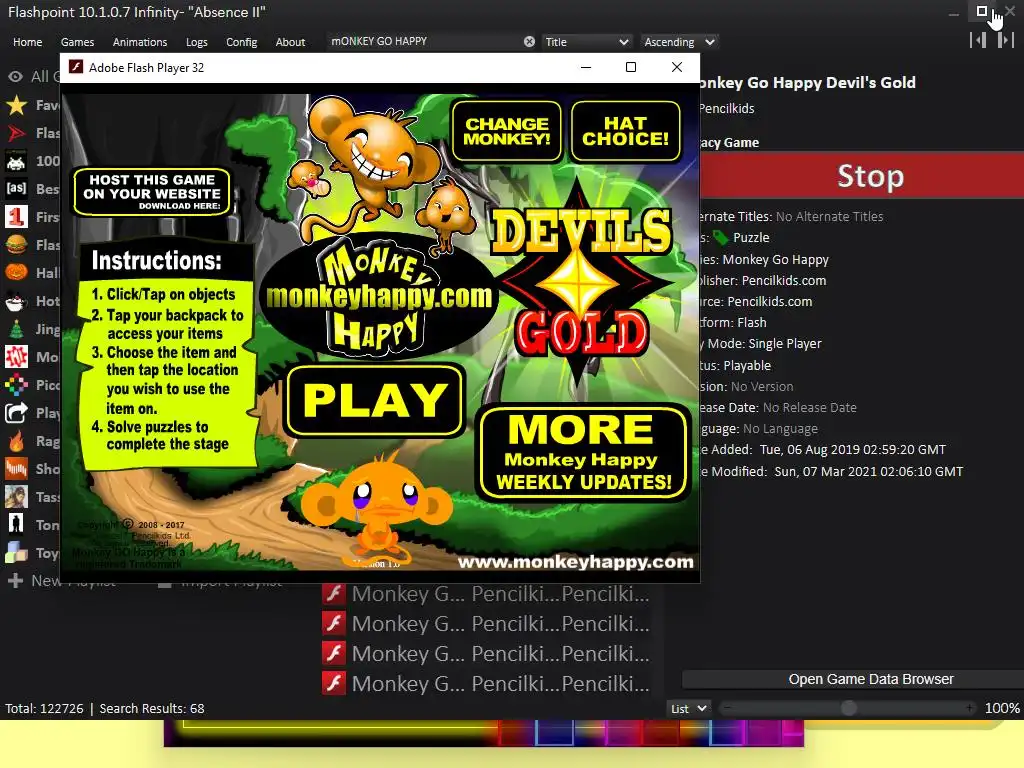Select the second Monkey G... list row
This screenshot has width=1024, height=768.
(x=487, y=624)
